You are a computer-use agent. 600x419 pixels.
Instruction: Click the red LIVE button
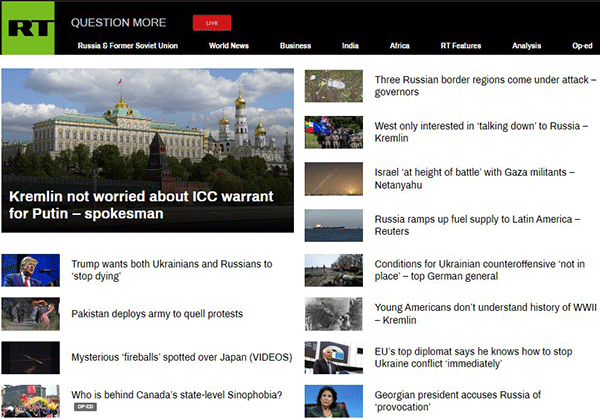(x=211, y=22)
